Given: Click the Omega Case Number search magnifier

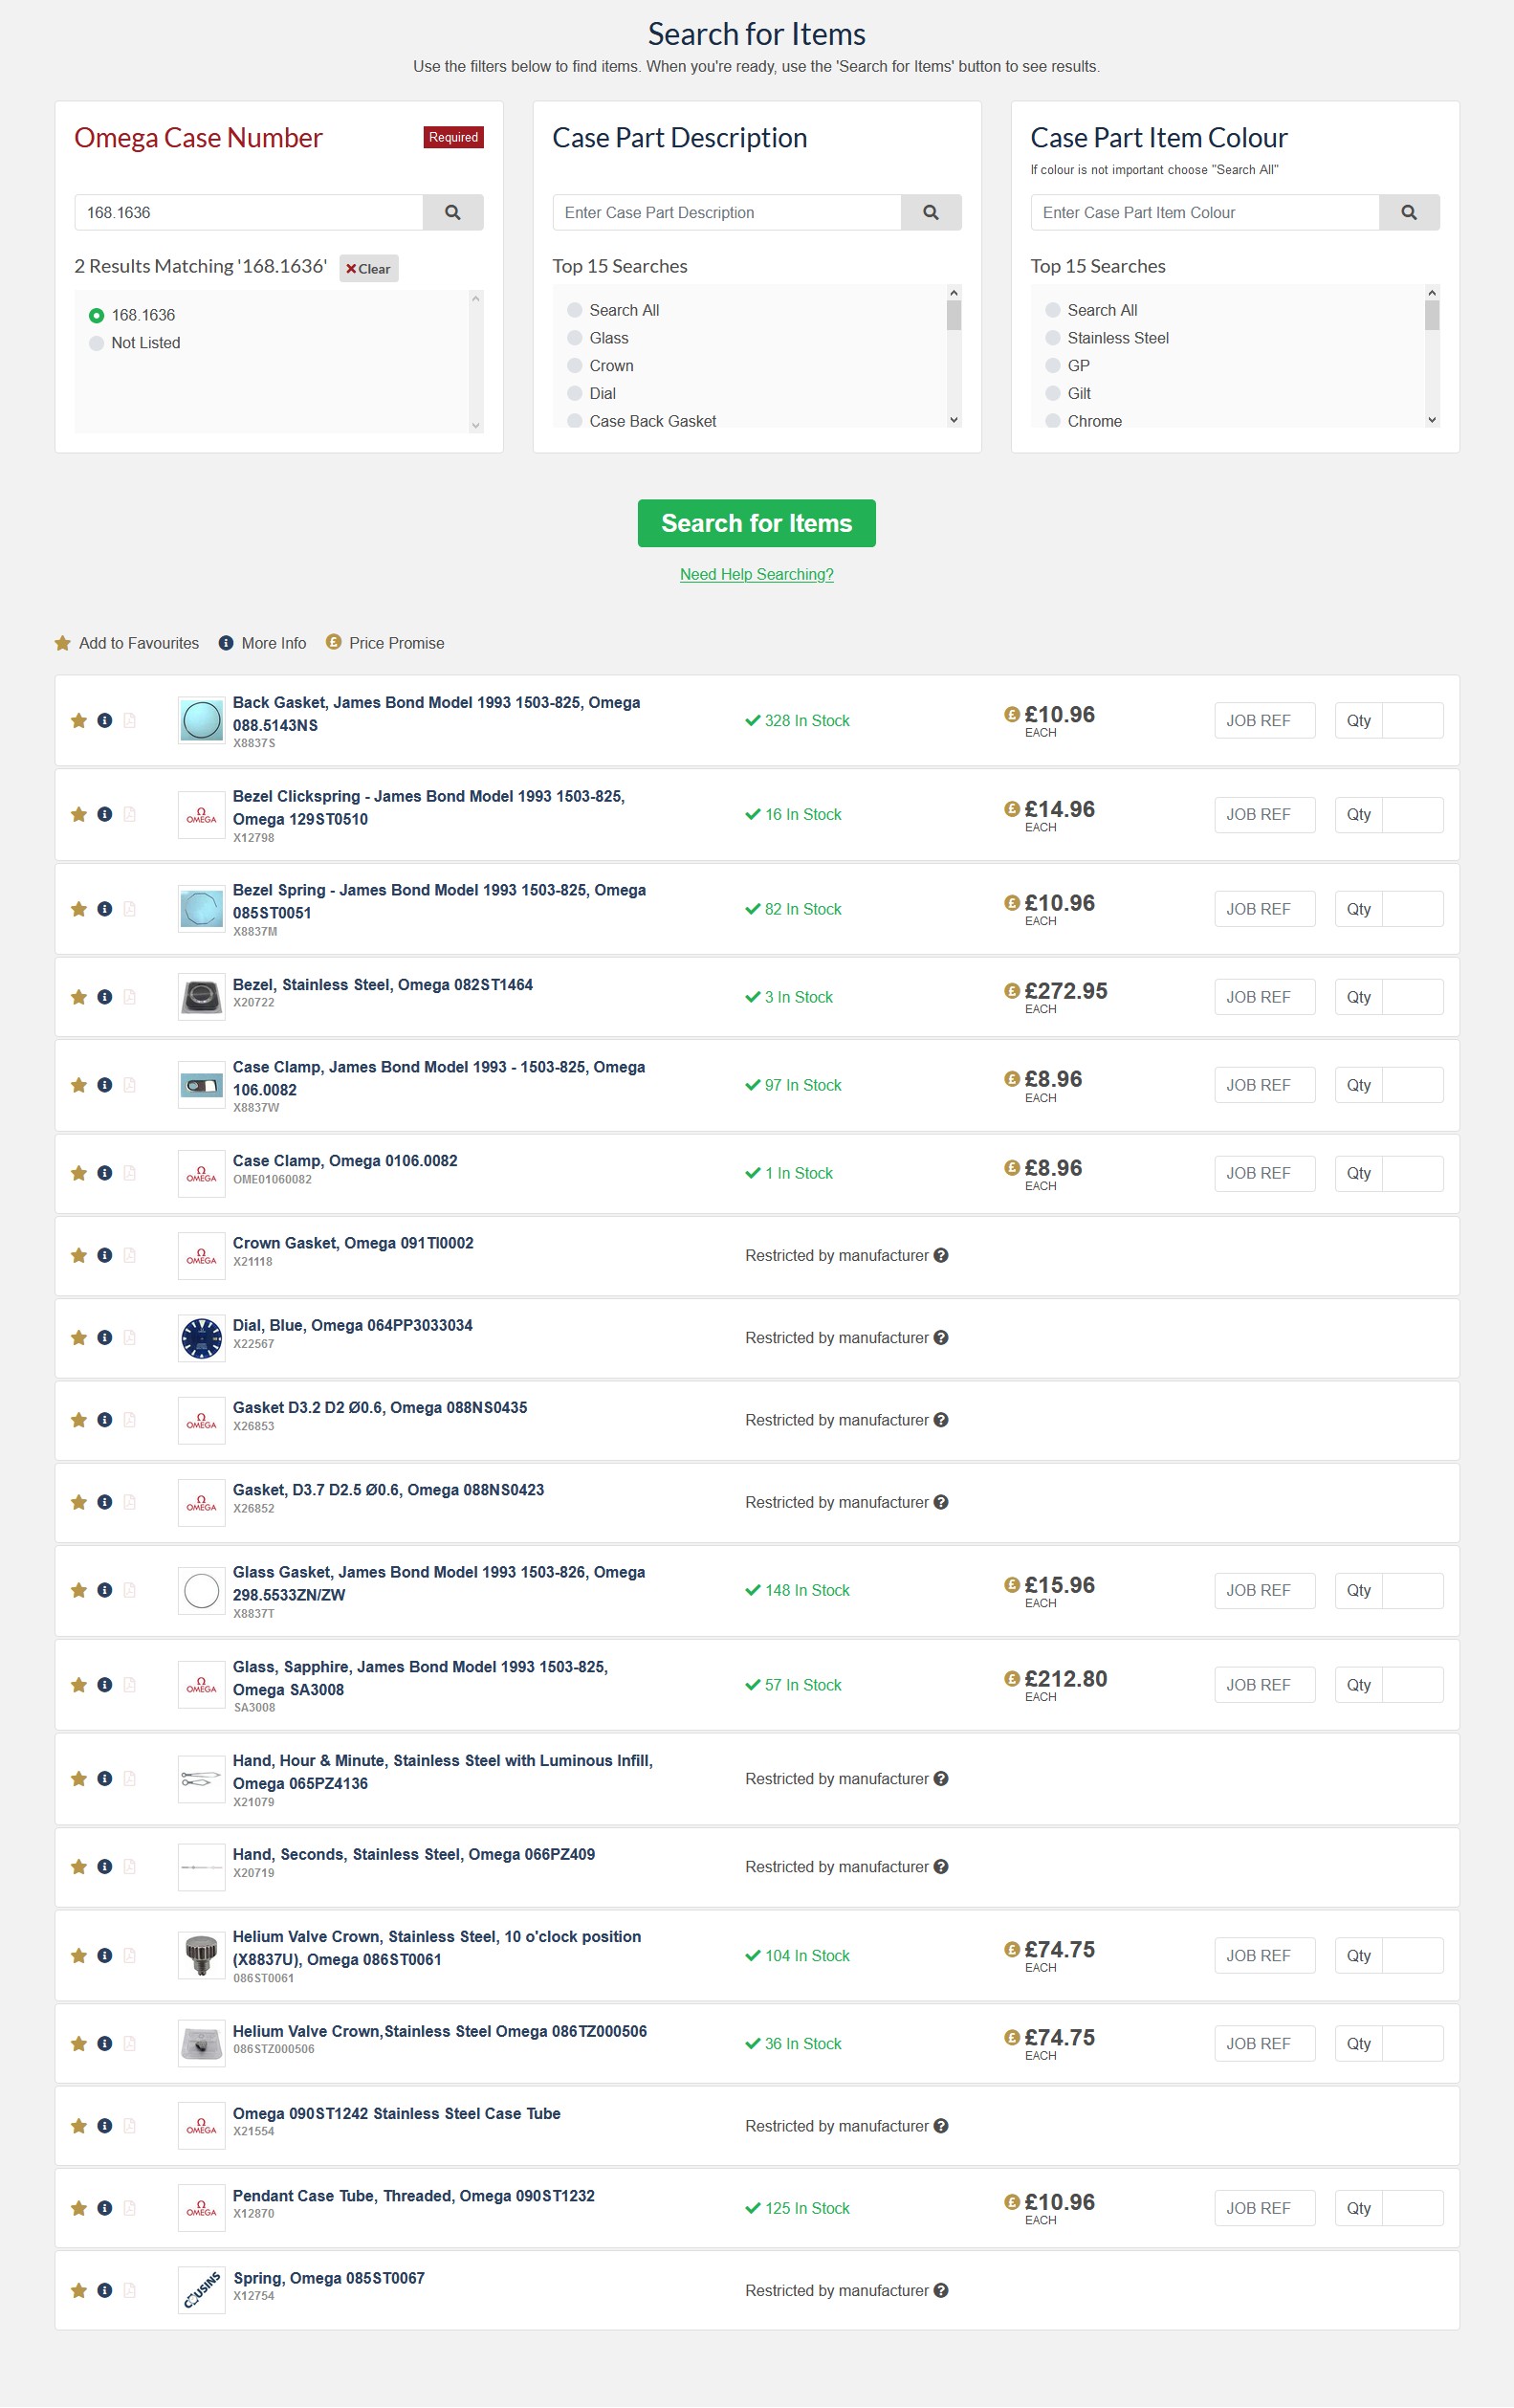Looking at the screenshot, I should pyautogui.click(x=452, y=212).
